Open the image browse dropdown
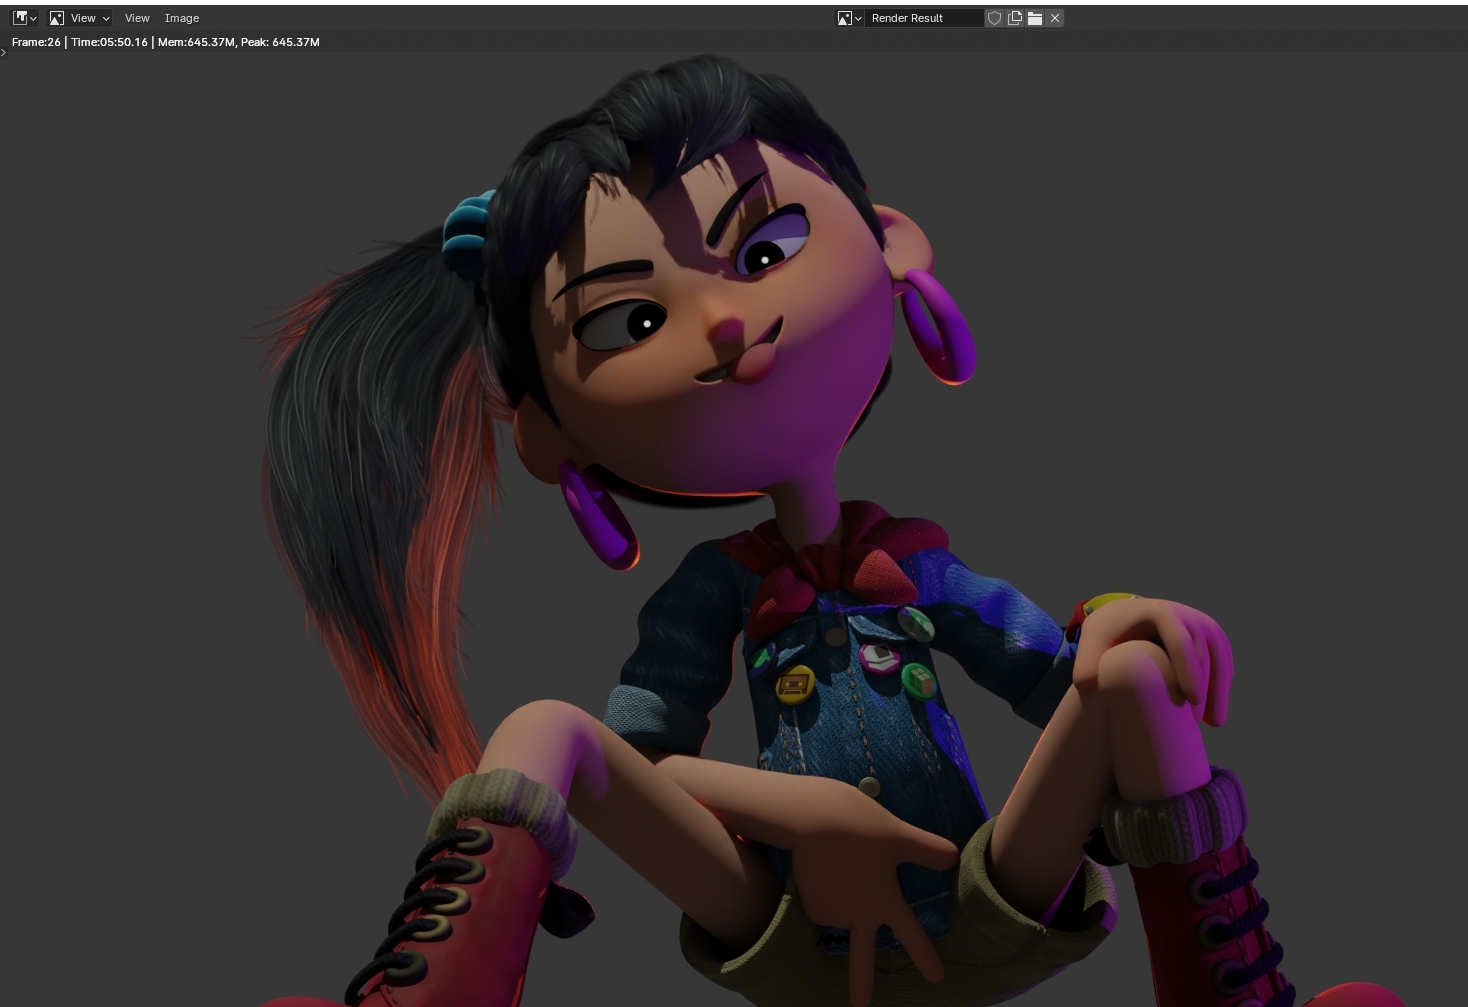The height and width of the screenshot is (1007, 1468). click(x=850, y=18)
